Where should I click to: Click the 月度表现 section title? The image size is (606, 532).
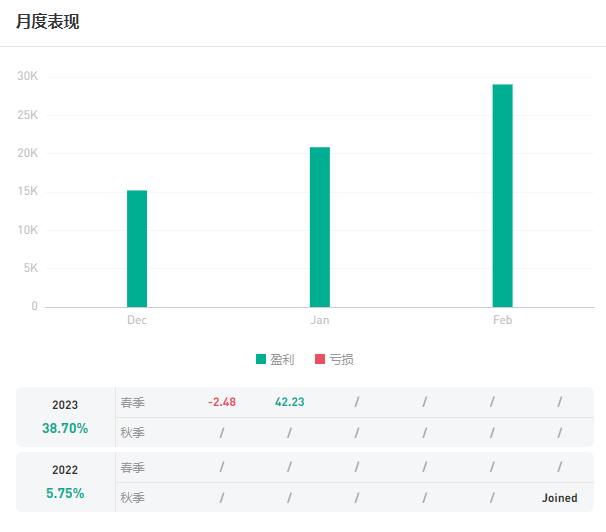click(x=48, y=22)
